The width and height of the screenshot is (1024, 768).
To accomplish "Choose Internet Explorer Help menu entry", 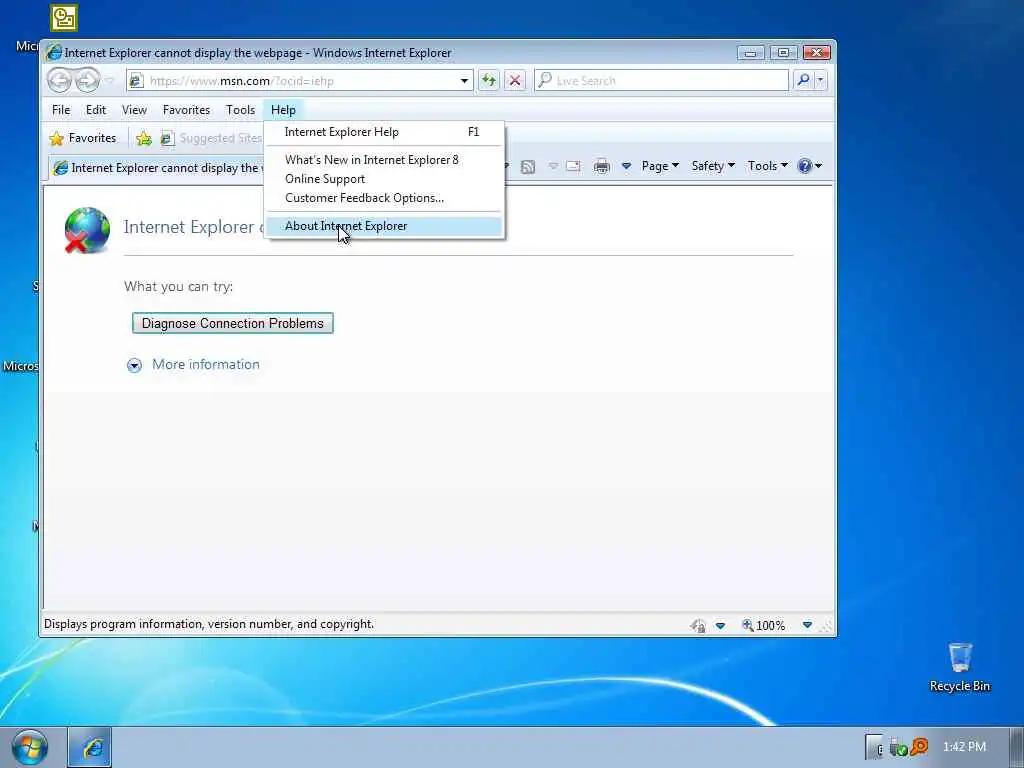I will tap(385, 132).
